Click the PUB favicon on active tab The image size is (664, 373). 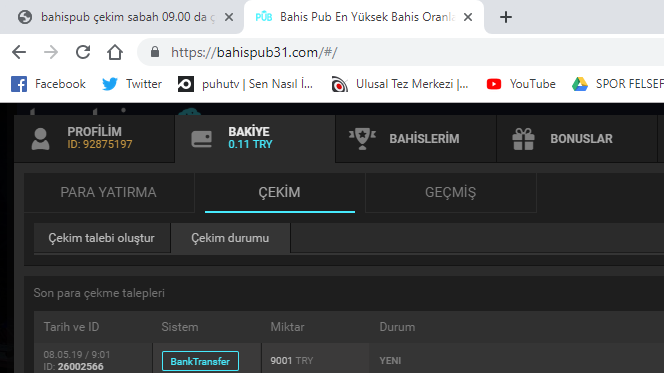pos(263,17)
